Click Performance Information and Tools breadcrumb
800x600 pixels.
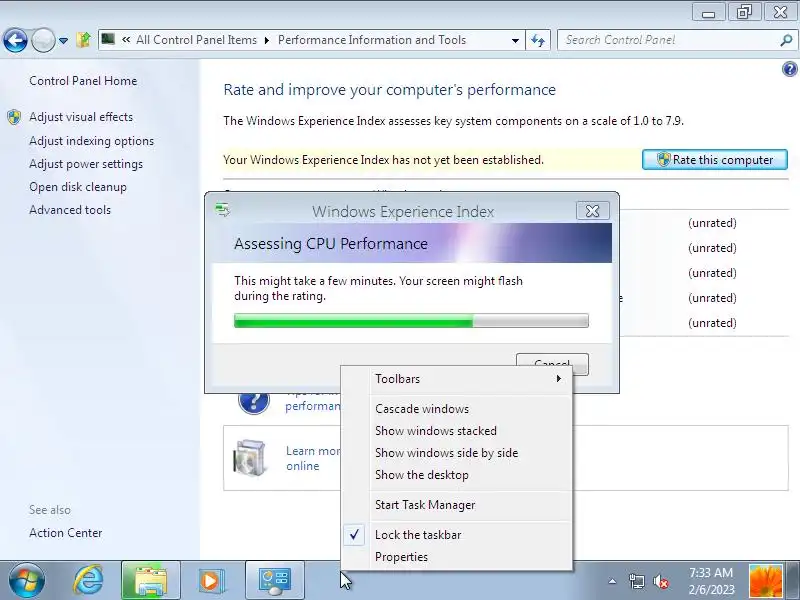pyautogui.click(x=372, y=40)
